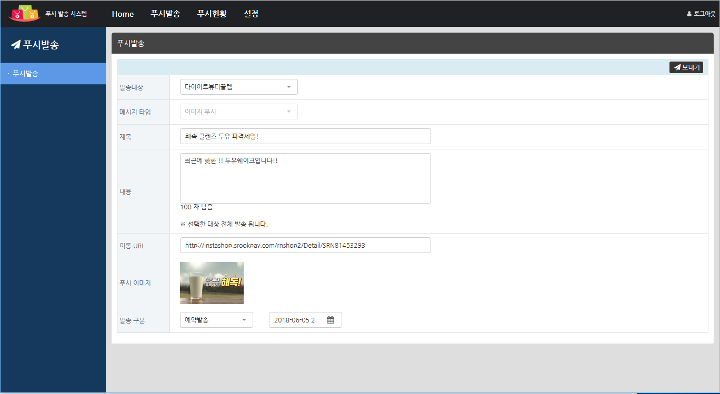
Task: Click into the 제목 title input field
Action: pyautogui.click(x=305, y=136)
